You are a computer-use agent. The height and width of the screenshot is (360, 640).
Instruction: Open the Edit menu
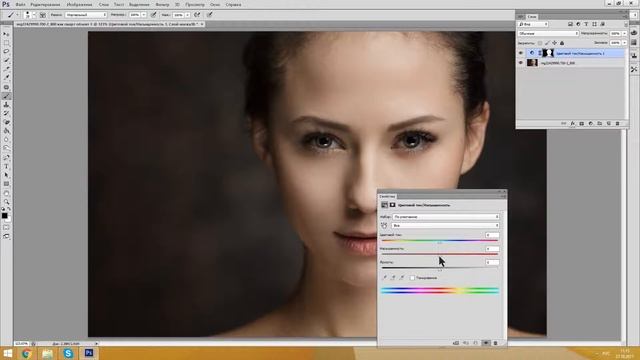(x=45, y=4)
